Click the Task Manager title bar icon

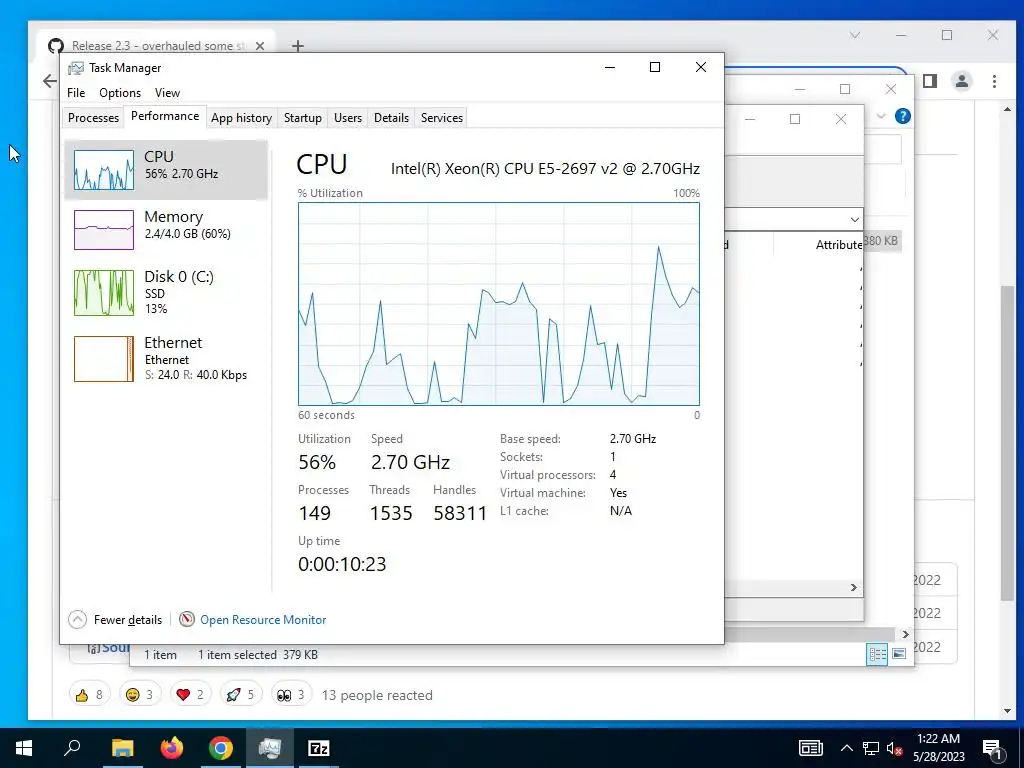pyautogui.click(x=76, y=68)
